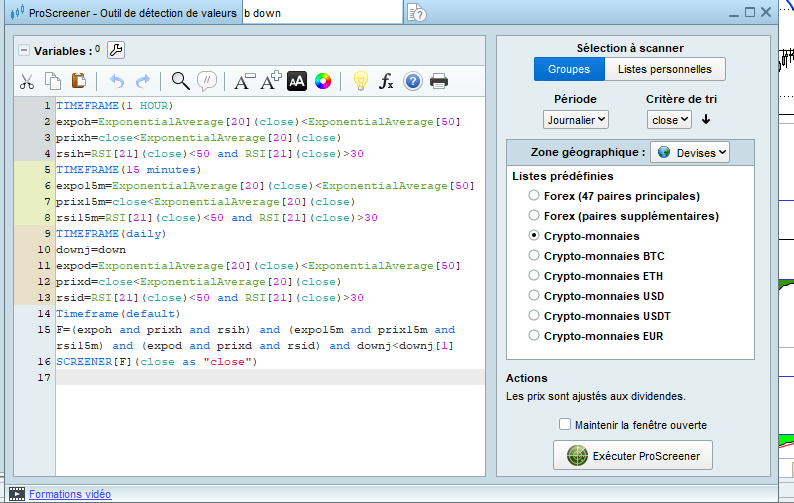
Task: Click the empty line 17 in editor
Action: [x=270, y=377]
